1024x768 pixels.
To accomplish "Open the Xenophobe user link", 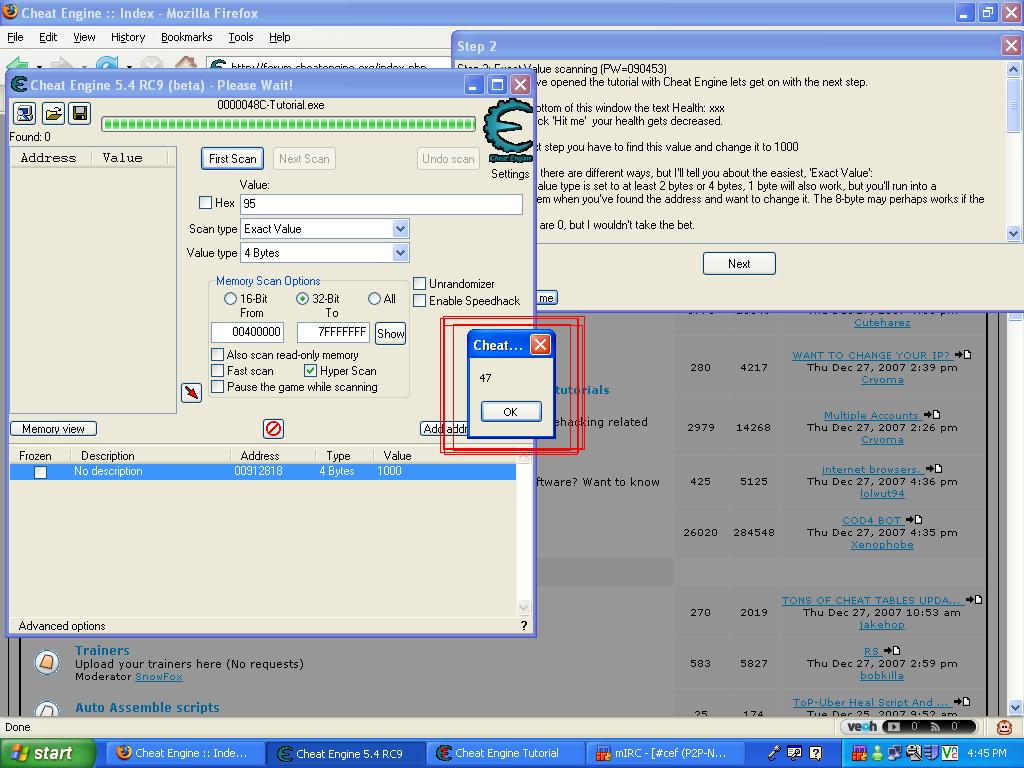I will [882, 545].
